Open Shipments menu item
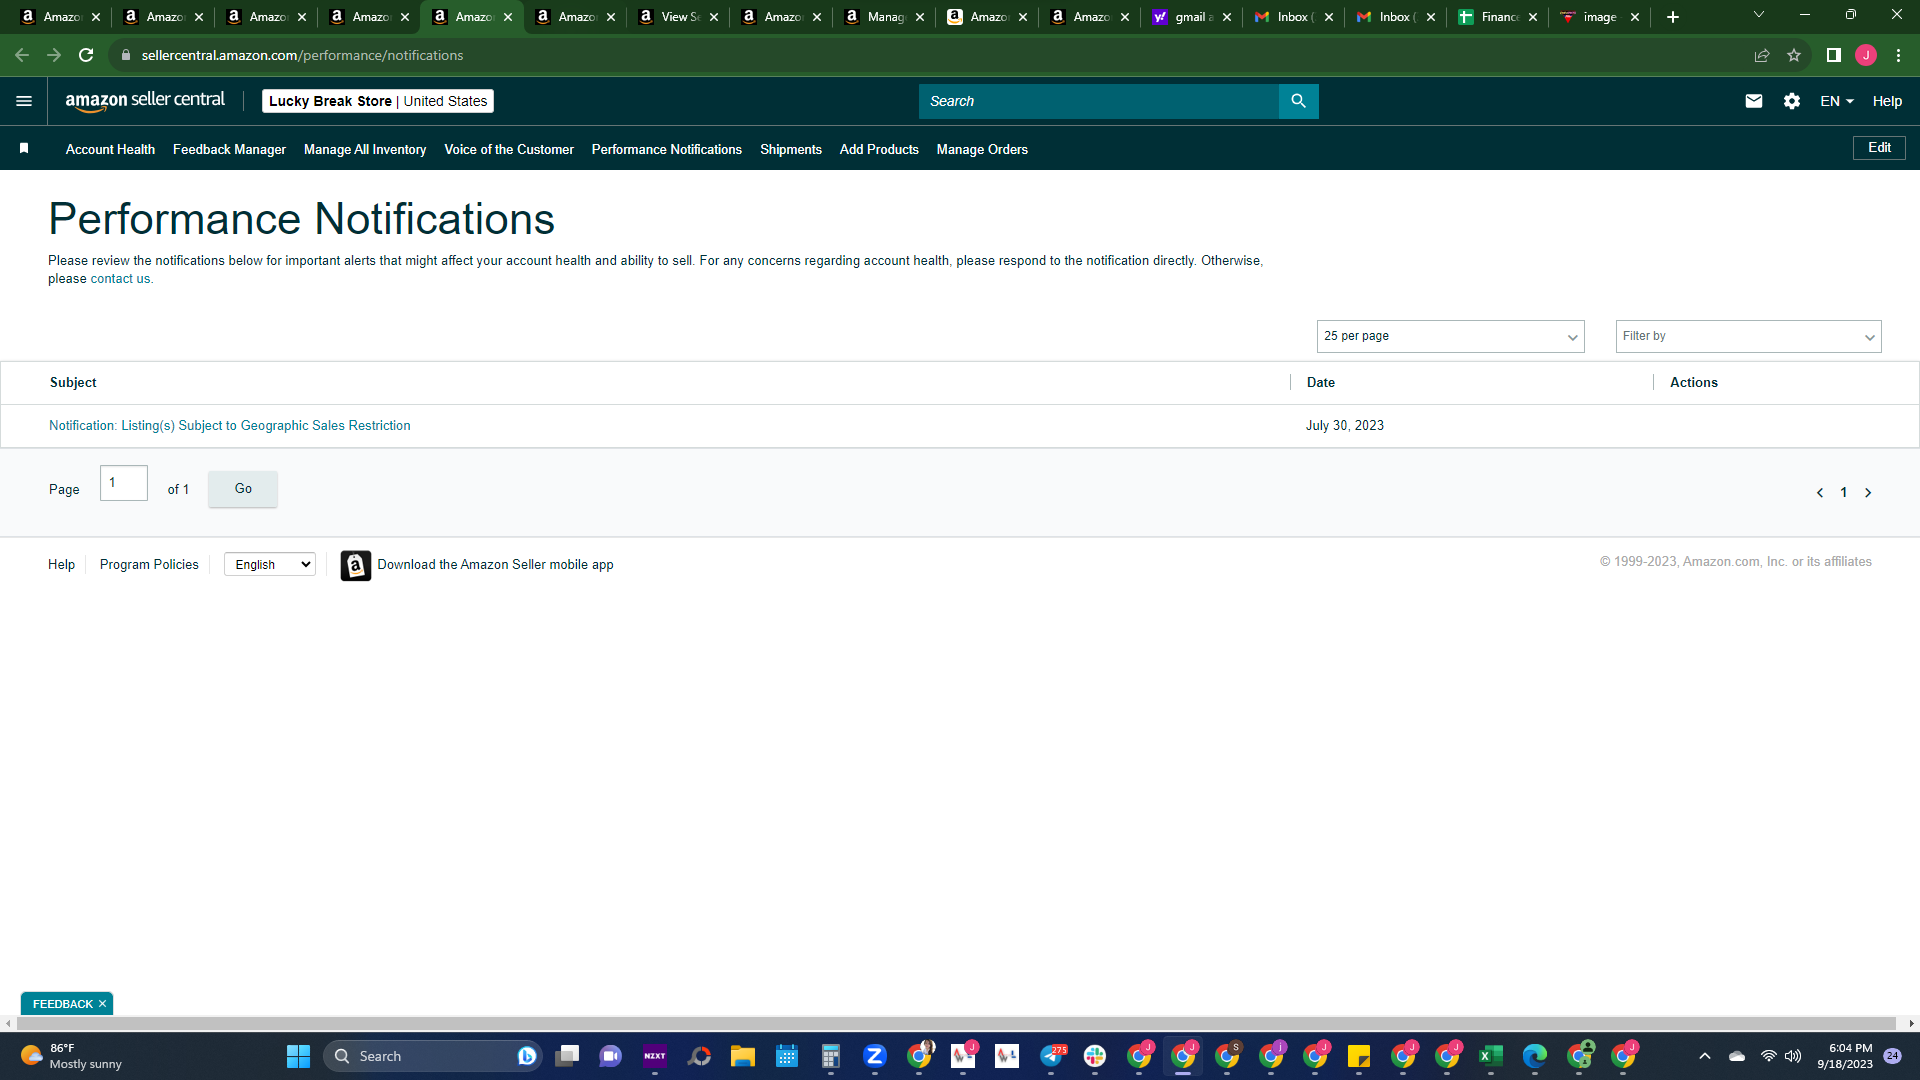The image size is (1920, 1080). coord(791,149)
